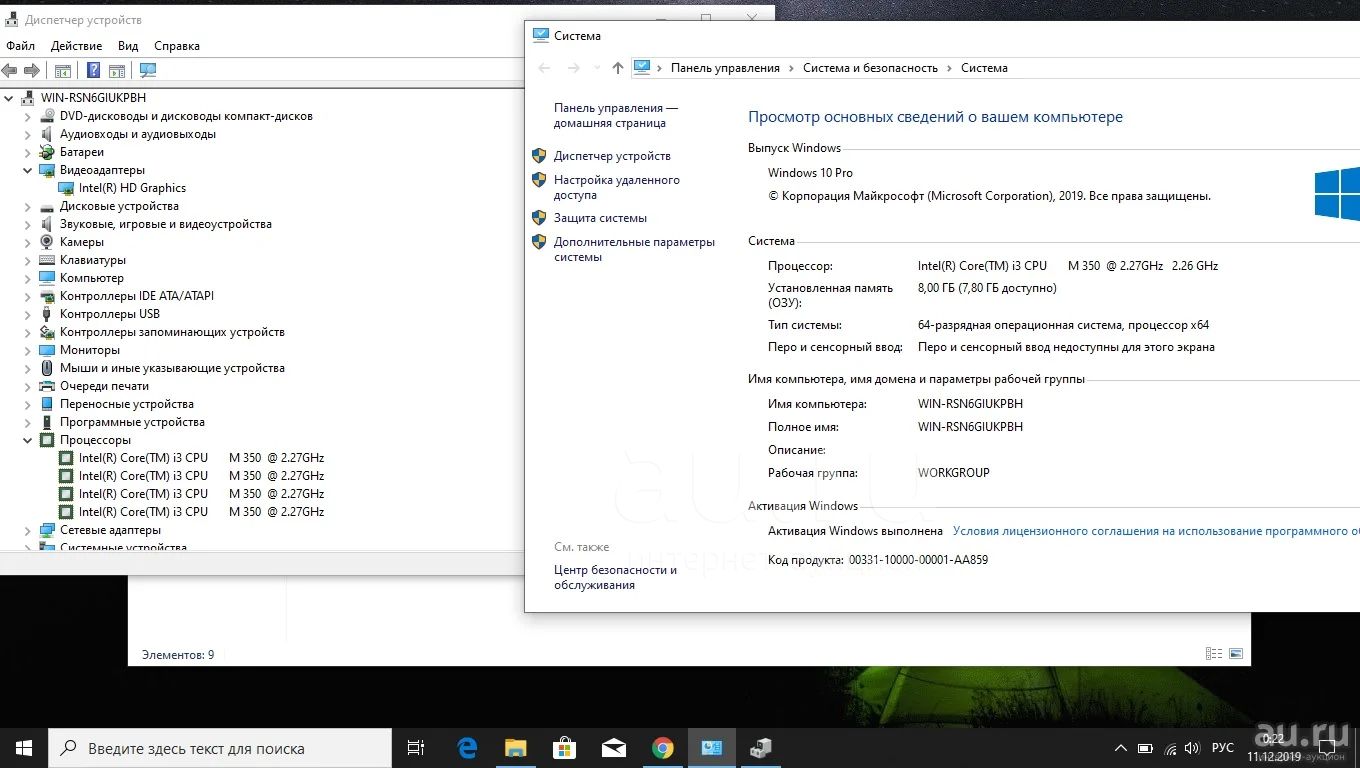Click the show/hide action pane toolbar icon

pyautogui.click(x=117, y=70)
